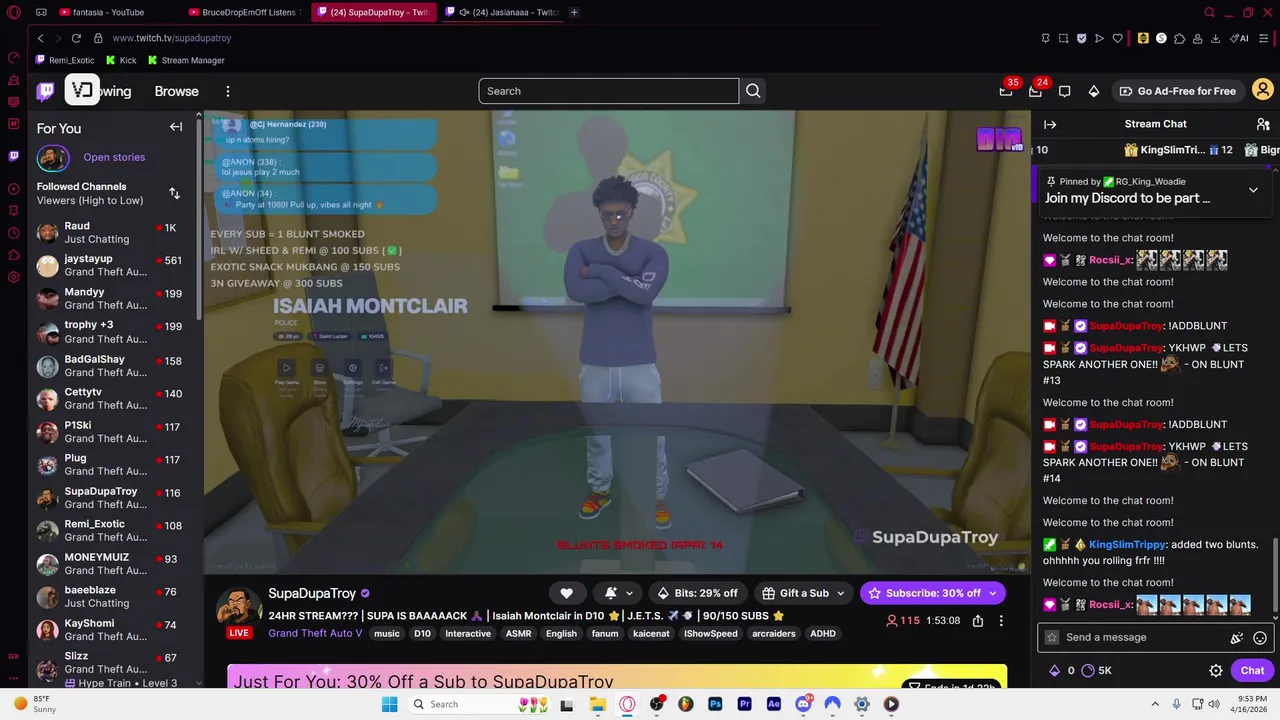The height and width of the screenshot is (720, 1280).
Task: Open channel points 5K balance
Action: [1097, 671]
